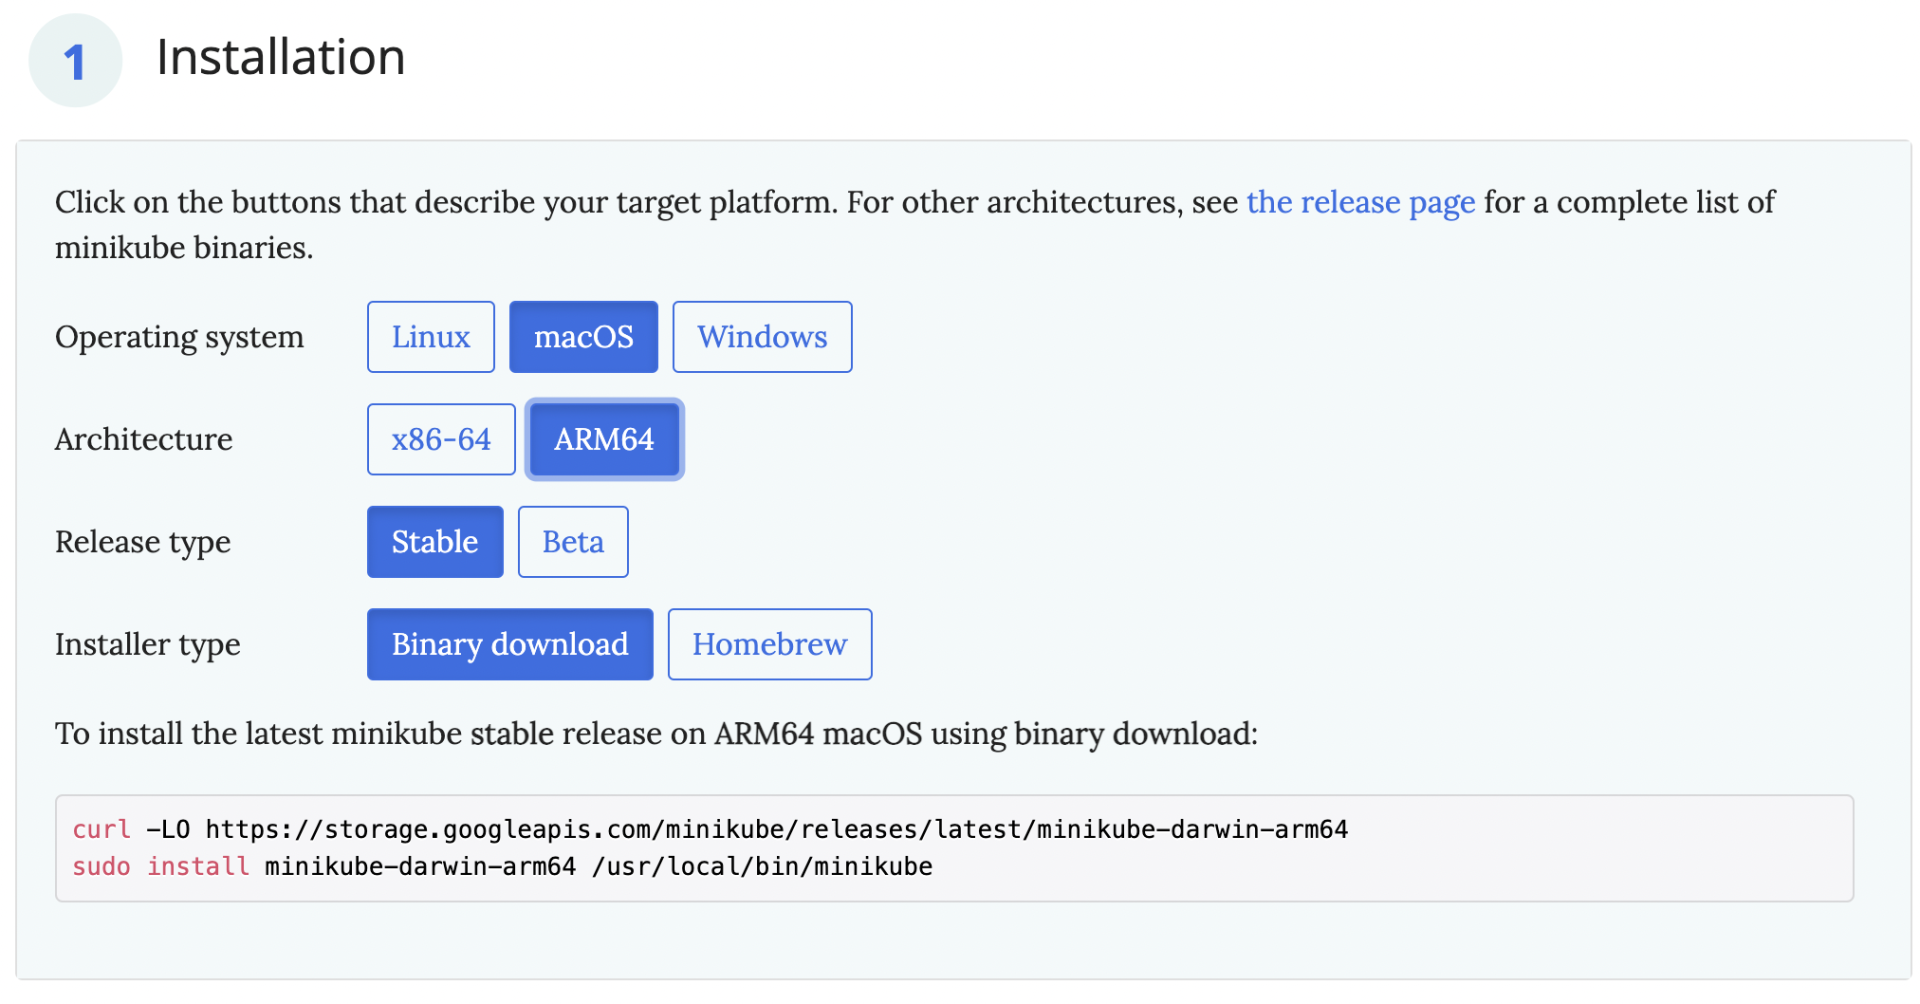Click the sudo install command line
The width and height of the screenshot is (1920, 1004).
pyautogui.click(x=502, y=867)
